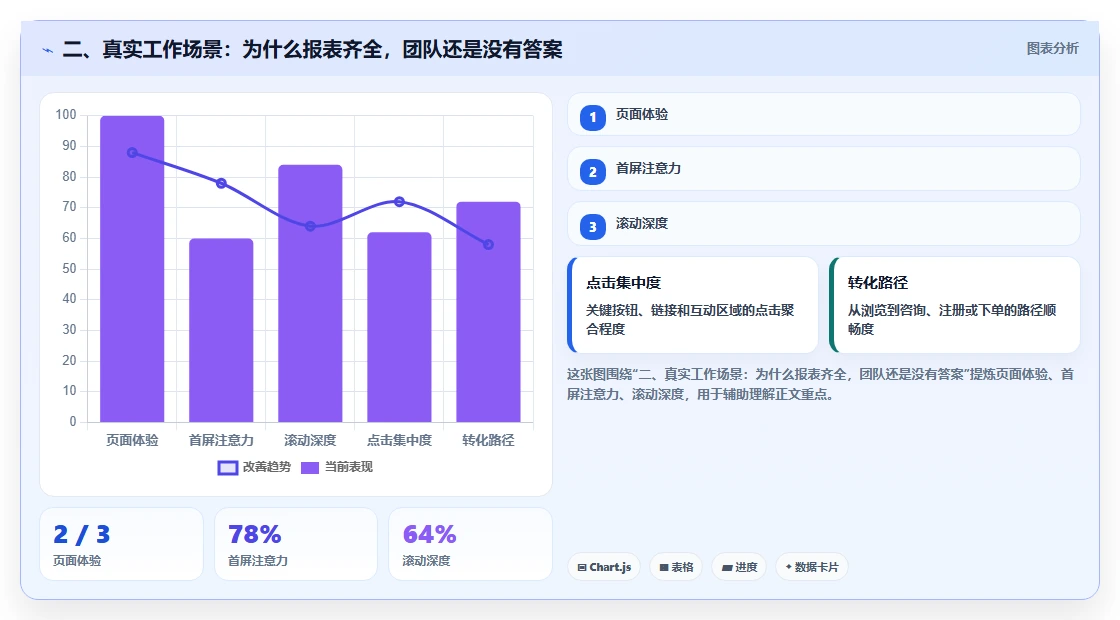Click the 50 value on the y-axis
Image resolution: width=1120 pixels, height=620 pixels.
pos(69,269)
